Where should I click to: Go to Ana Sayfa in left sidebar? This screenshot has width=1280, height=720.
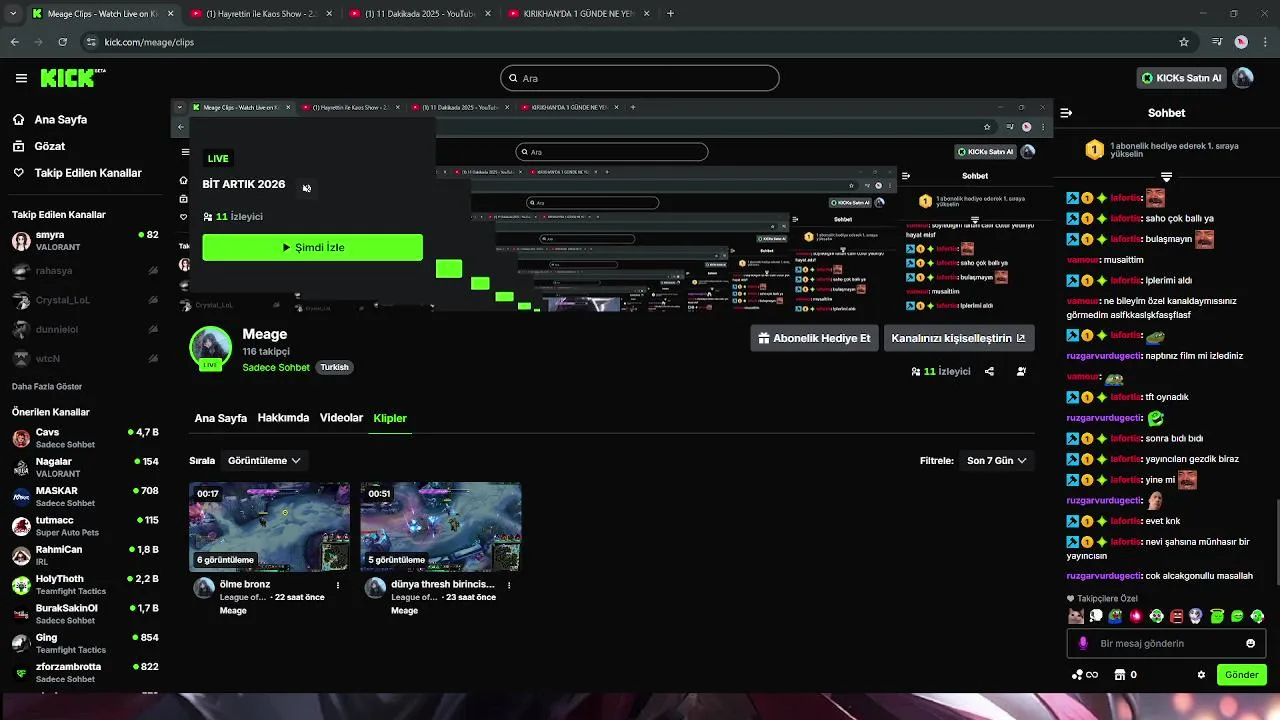(x=60, y=120)
